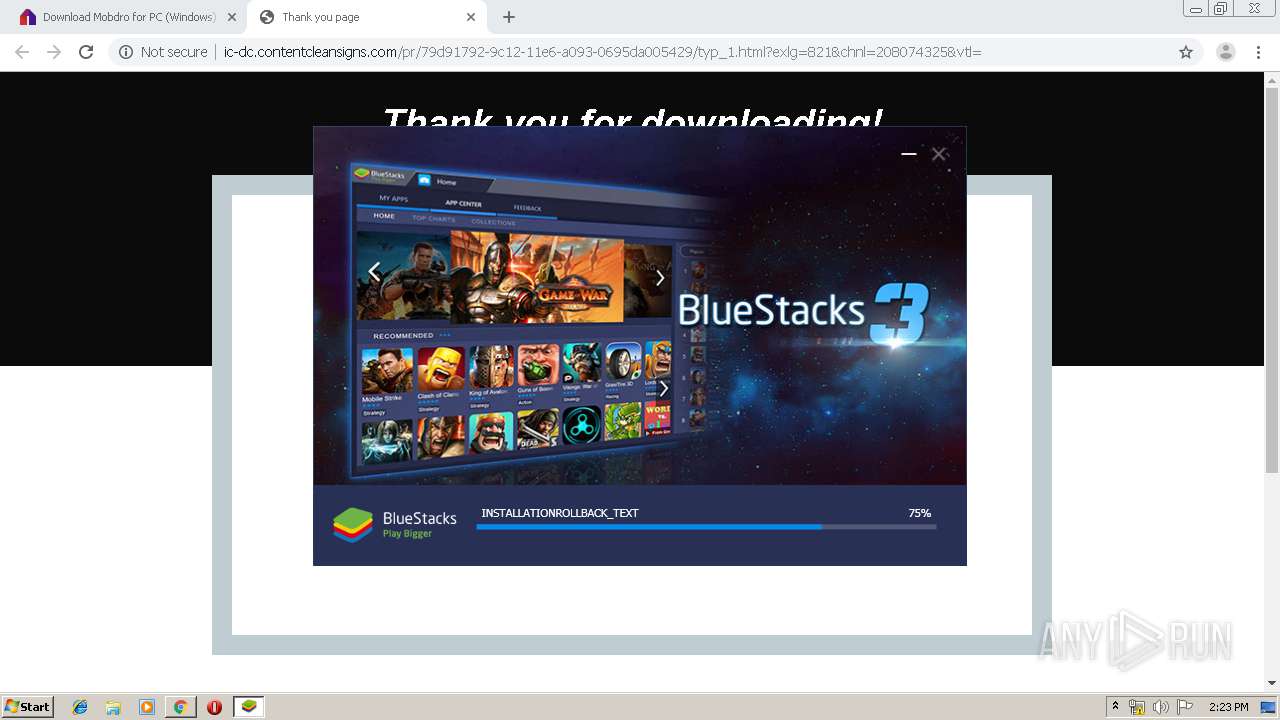The image size is (1280, 720).
Task: Select the Thank you page tab
Action: point(368,17)
